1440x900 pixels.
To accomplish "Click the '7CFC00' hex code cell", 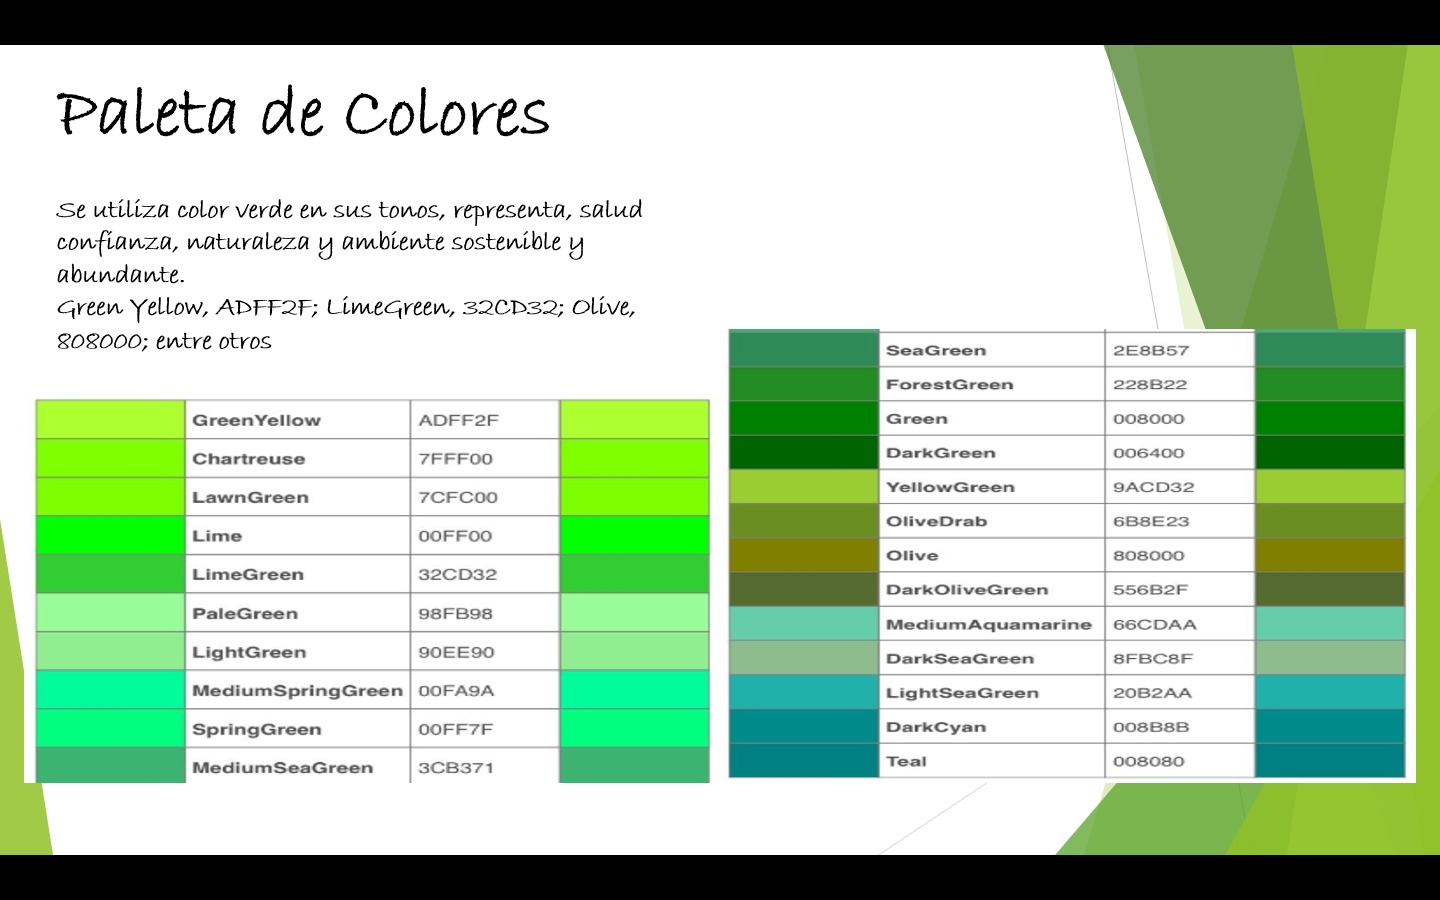I will pyautogui.click(x=485, y=497).
